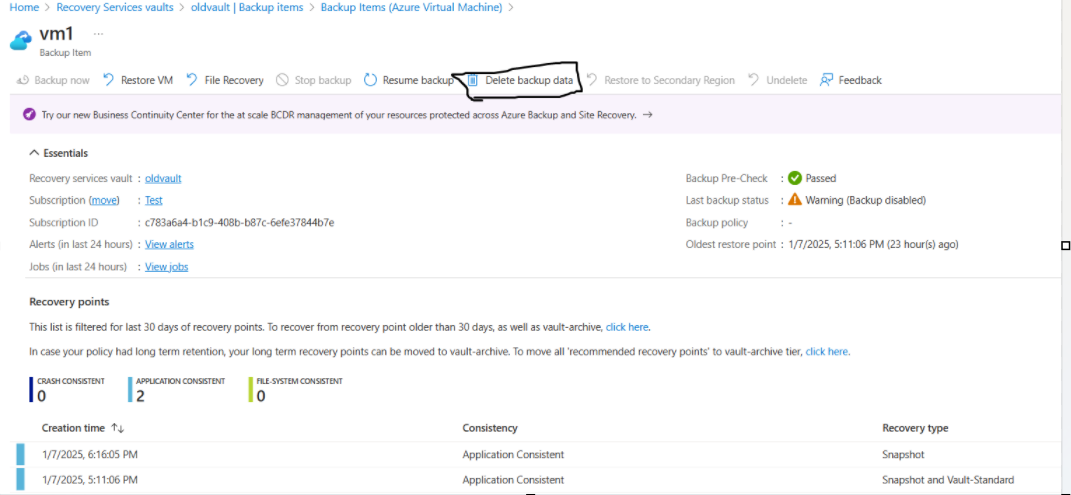
Task: Click Delete backup data toolbar label
Action: [529, 80]
